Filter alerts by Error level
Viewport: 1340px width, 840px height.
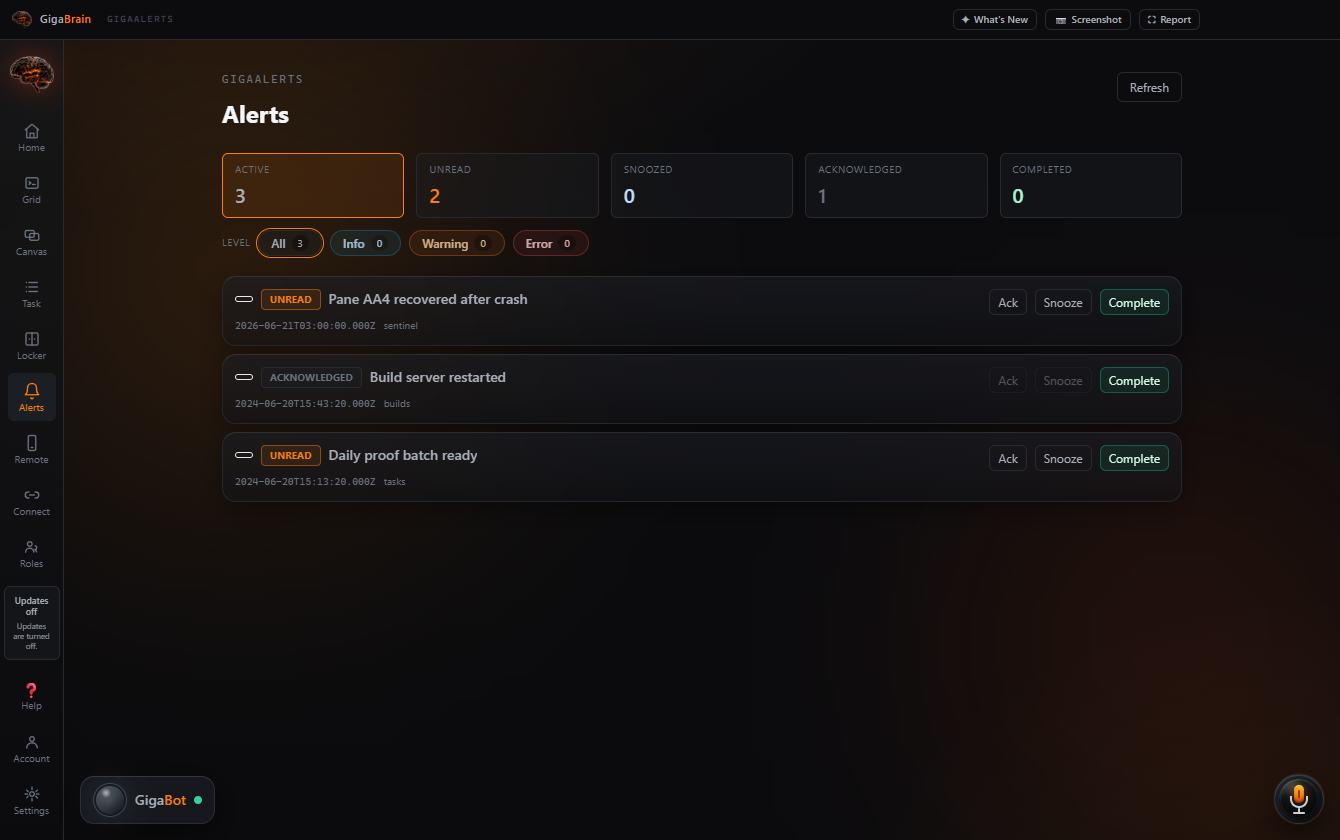[550, 243]
